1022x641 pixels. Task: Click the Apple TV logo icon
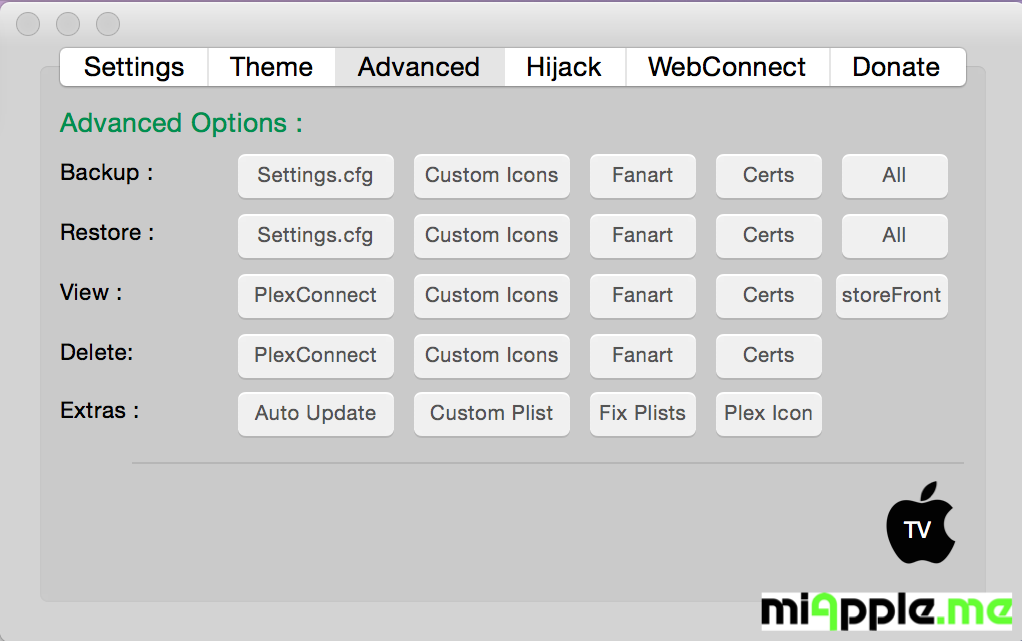(x=920, y=524)
